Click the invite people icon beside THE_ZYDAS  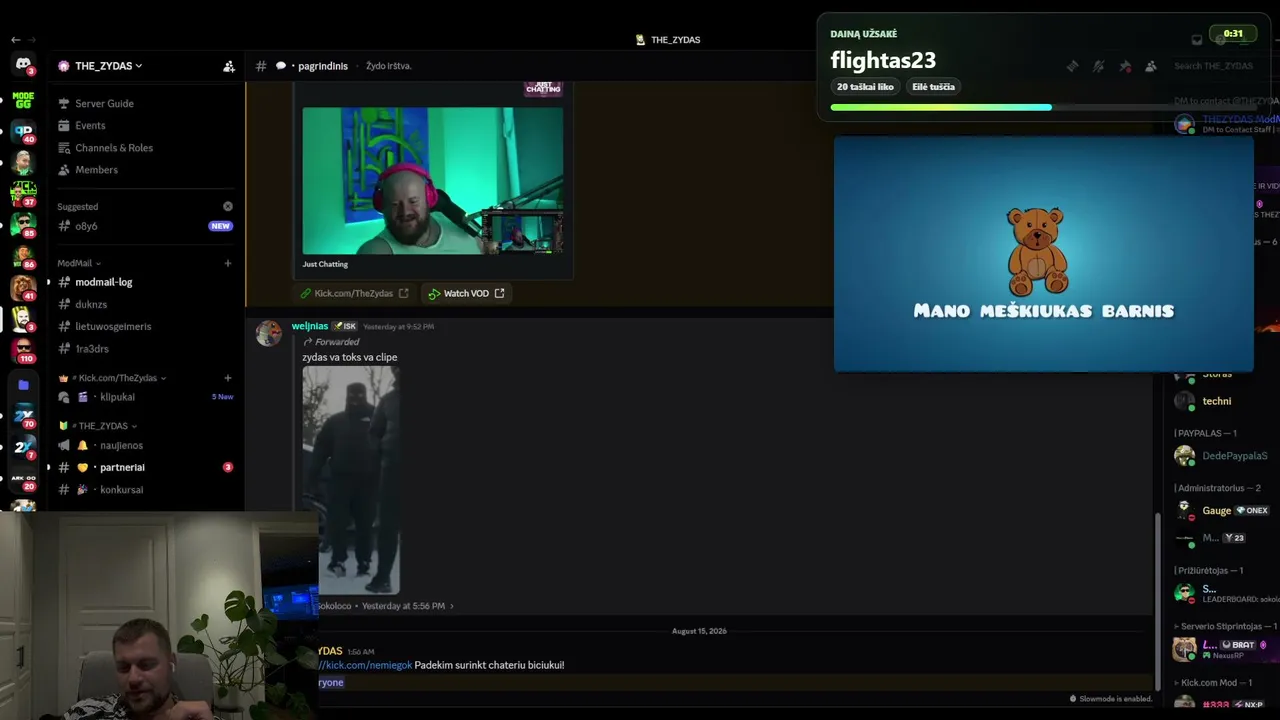(229, 66)
